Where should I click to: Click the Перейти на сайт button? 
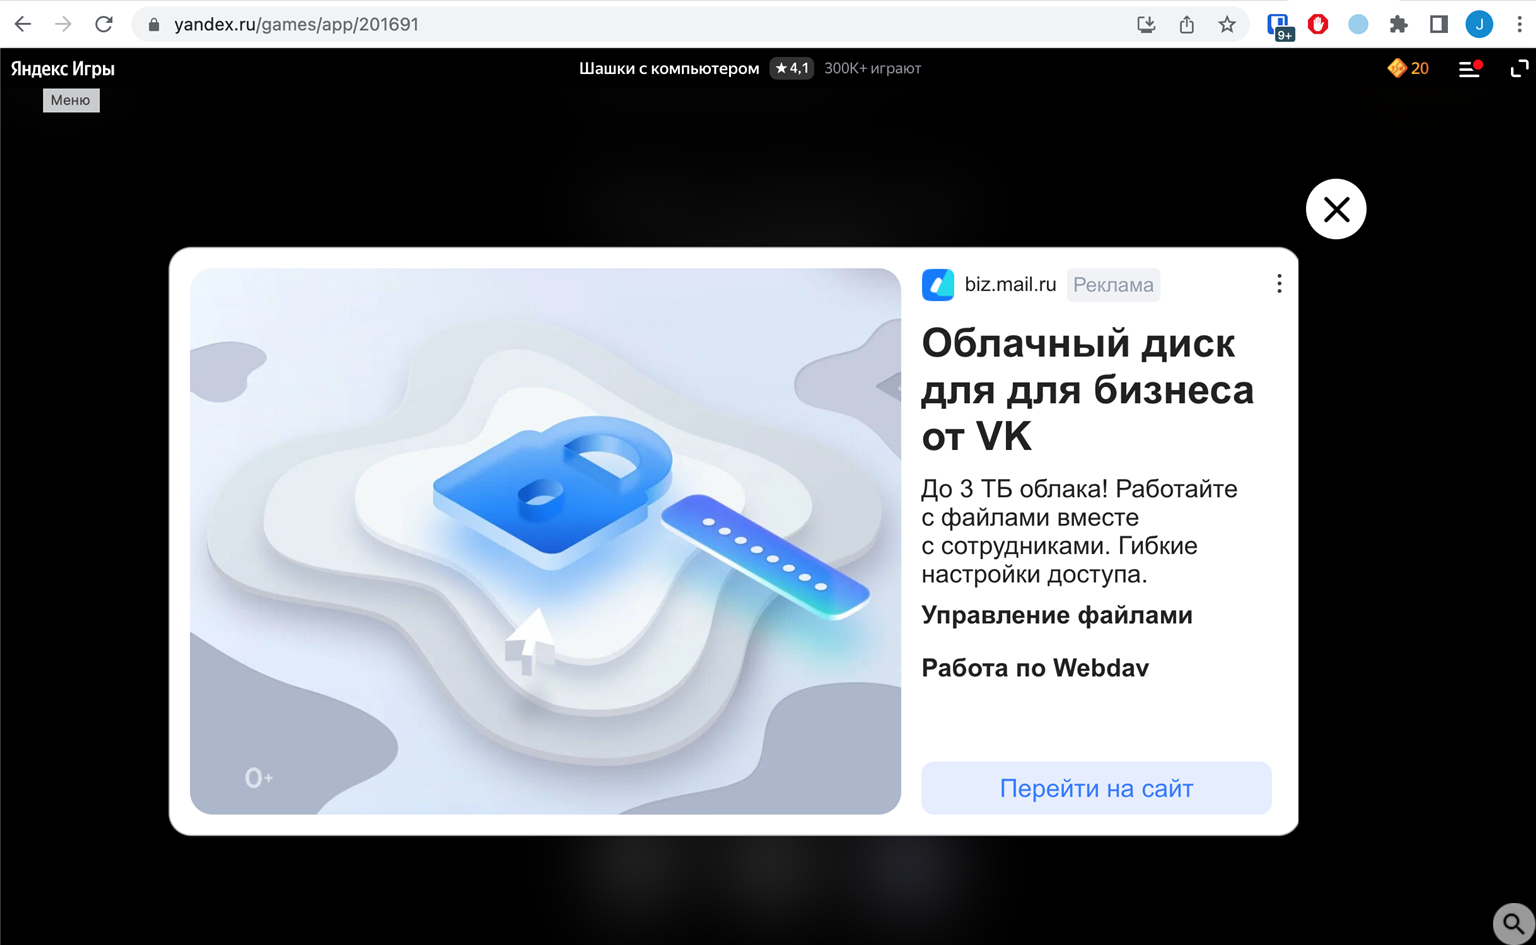pos(1096,788)
